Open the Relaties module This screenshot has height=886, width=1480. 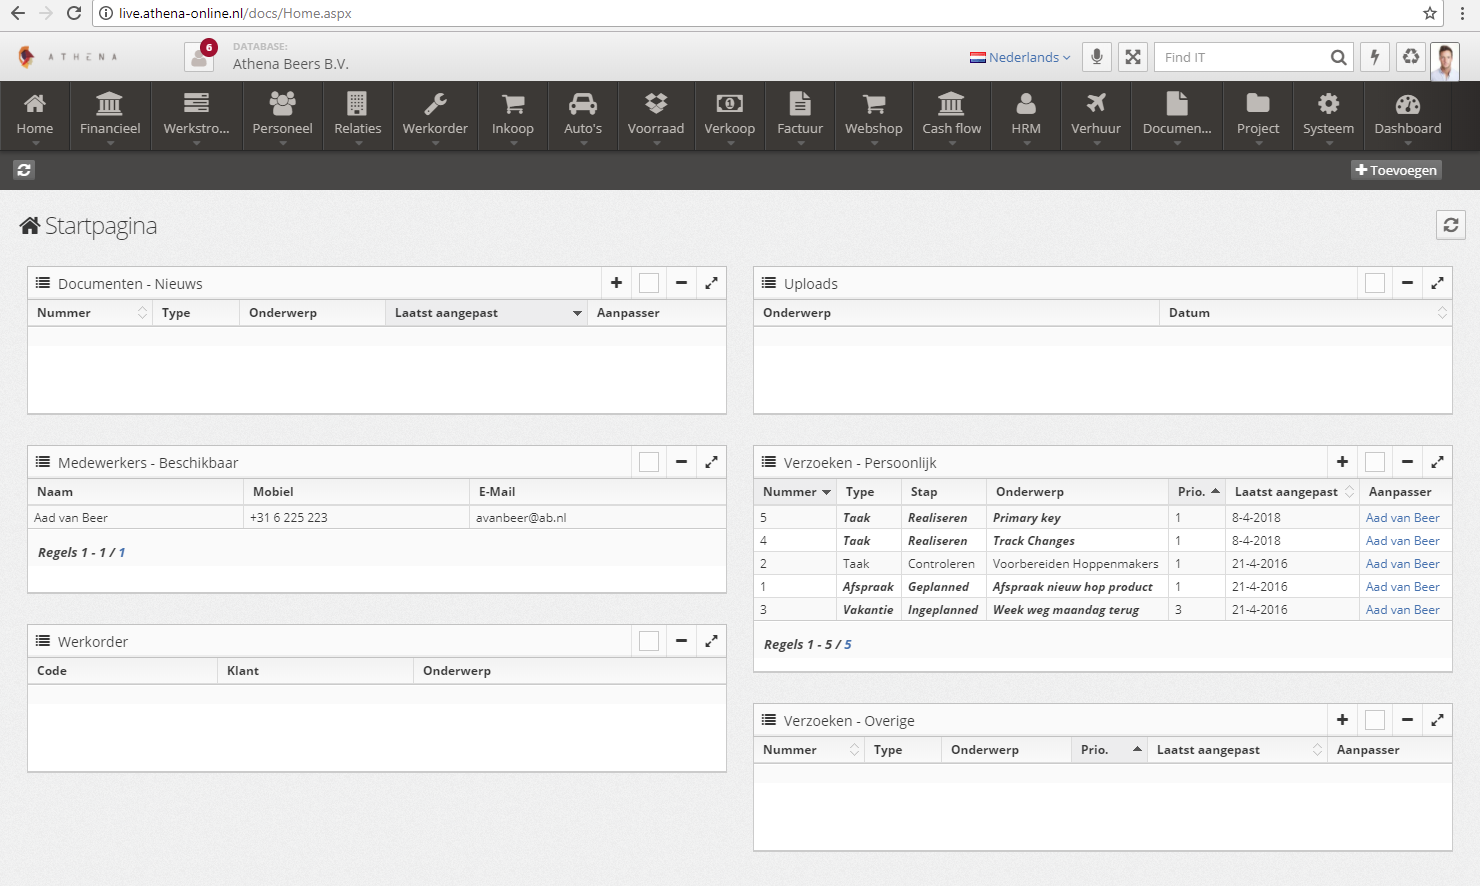pos(358,116)
